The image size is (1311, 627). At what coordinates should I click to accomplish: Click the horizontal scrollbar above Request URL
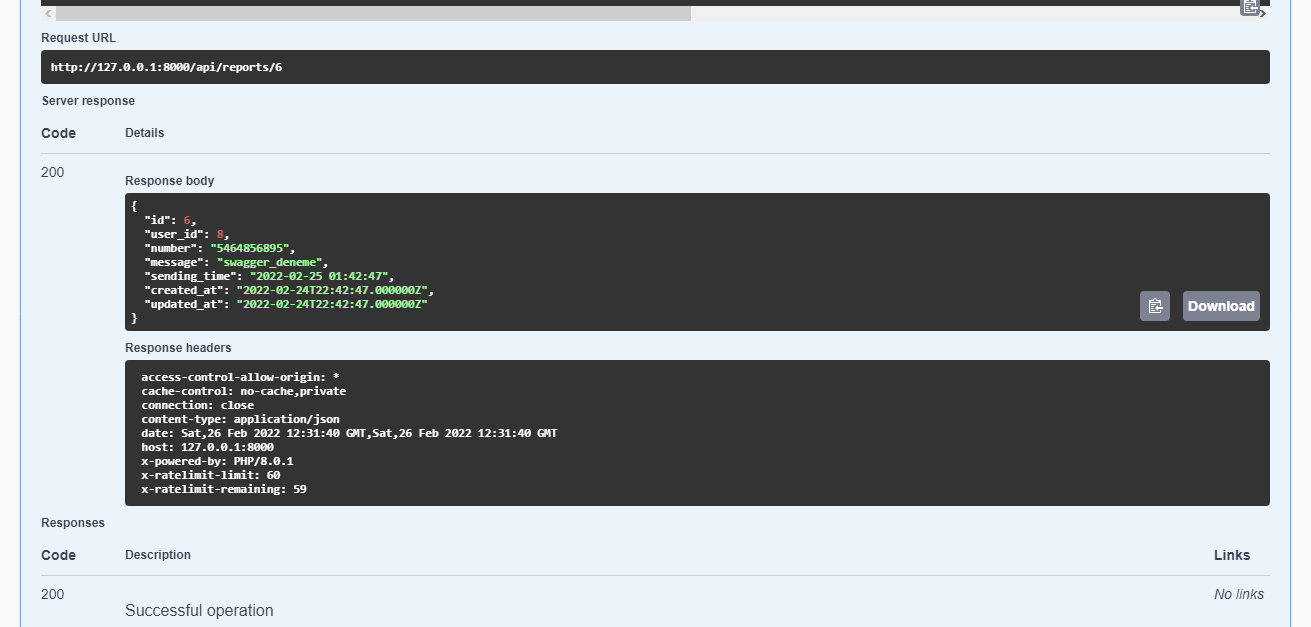[370, 12]
